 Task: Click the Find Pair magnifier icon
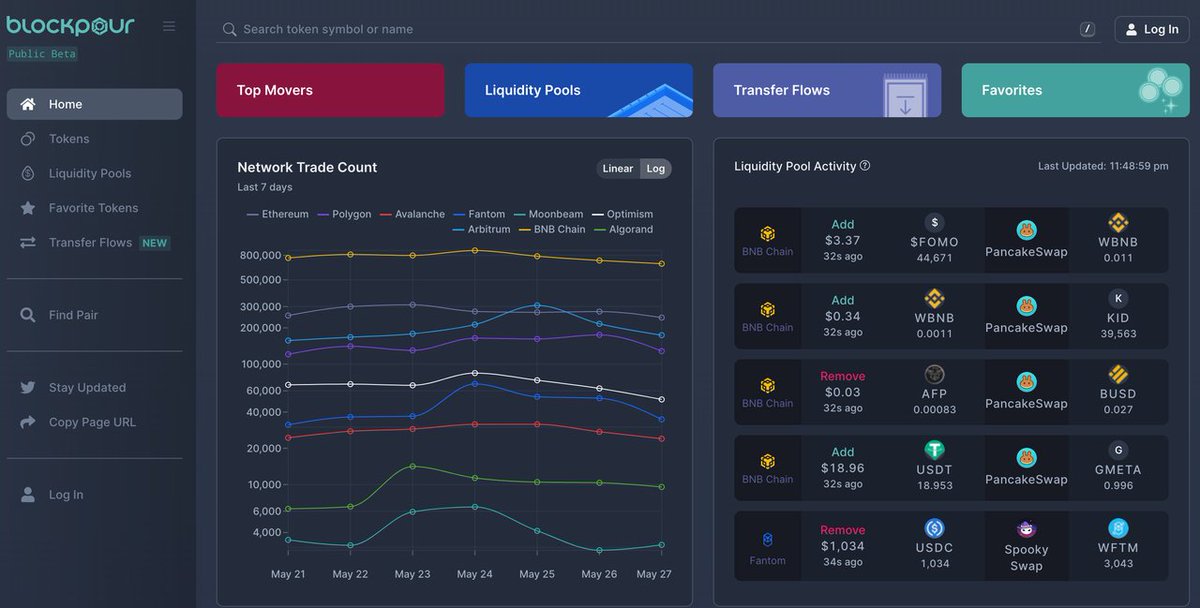click(x=28, y=315)
